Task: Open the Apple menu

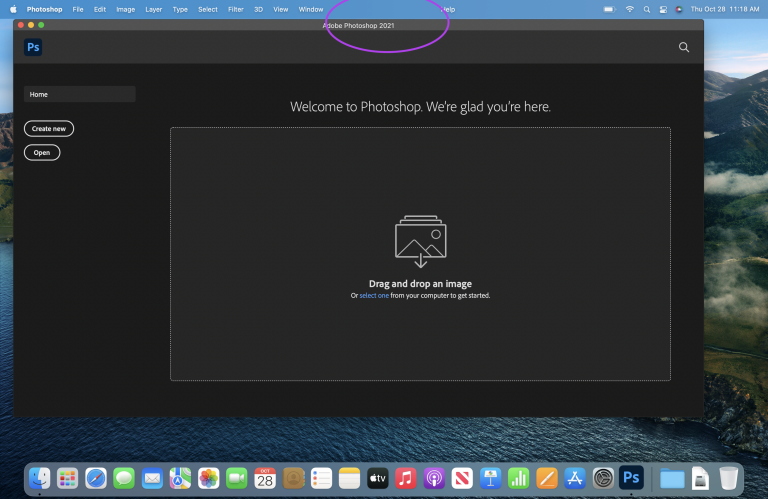Action: (13, 9)
